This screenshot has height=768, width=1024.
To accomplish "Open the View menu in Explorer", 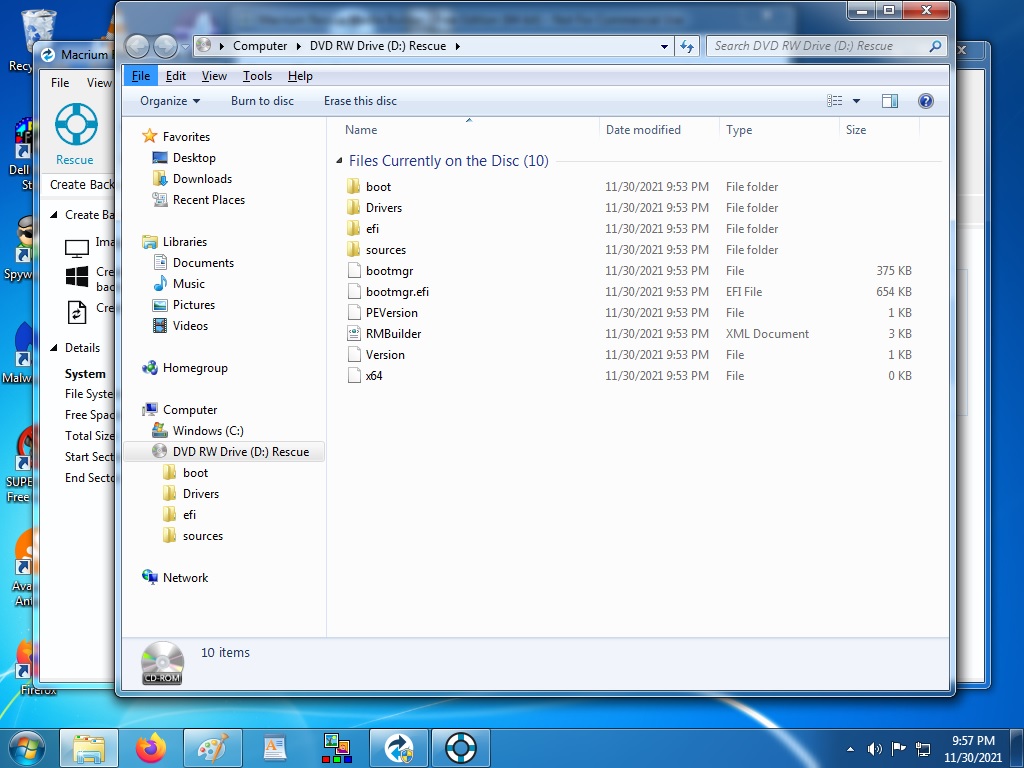I will 214,76.
